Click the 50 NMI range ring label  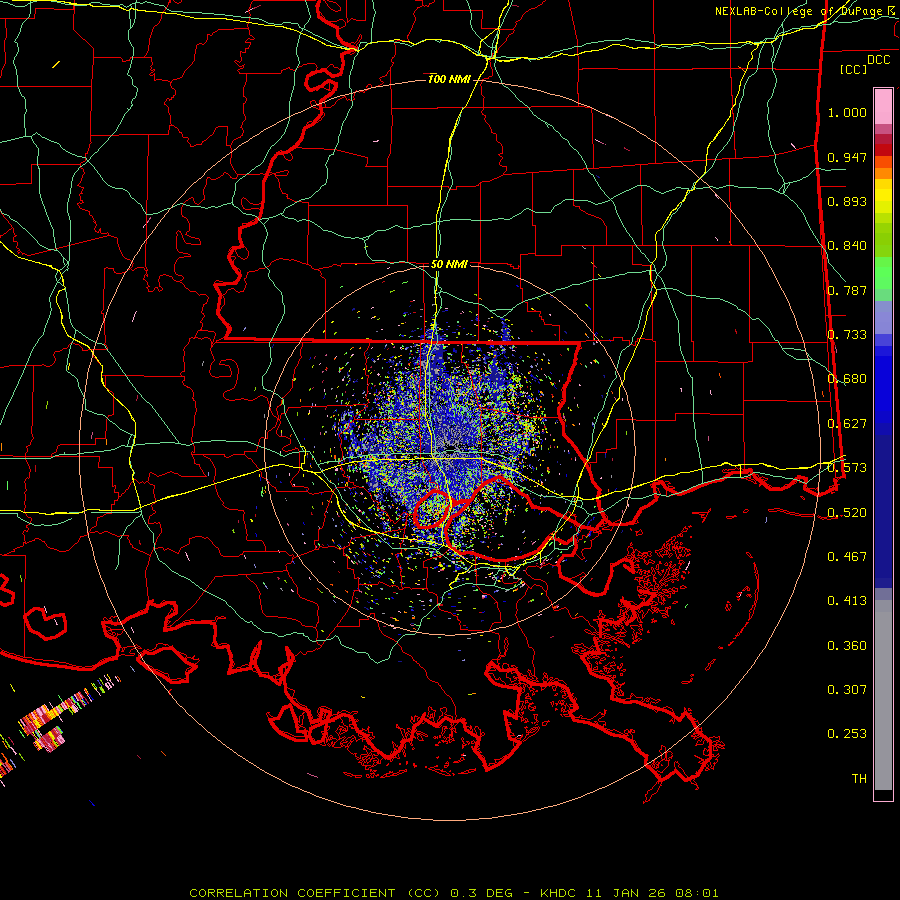click(x=449, y=264)
